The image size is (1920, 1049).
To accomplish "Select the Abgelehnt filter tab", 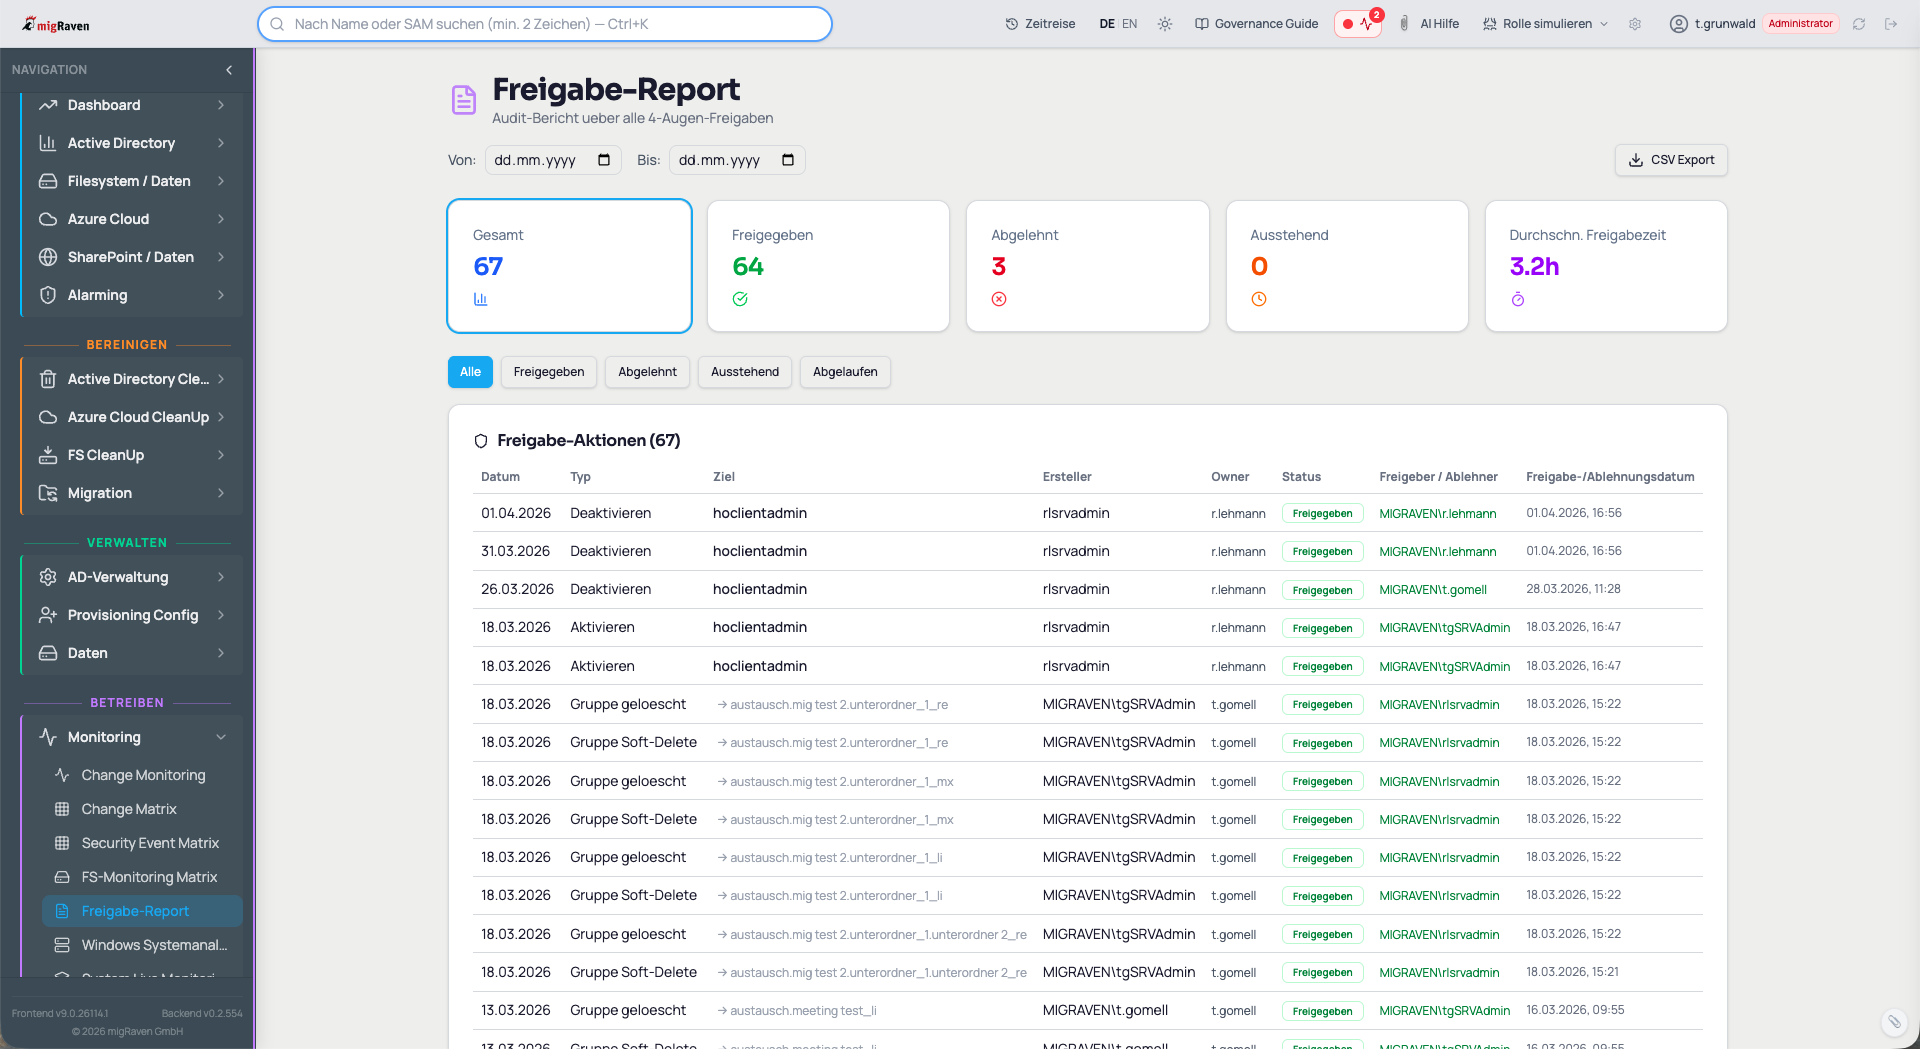I will tap(647, 372).
